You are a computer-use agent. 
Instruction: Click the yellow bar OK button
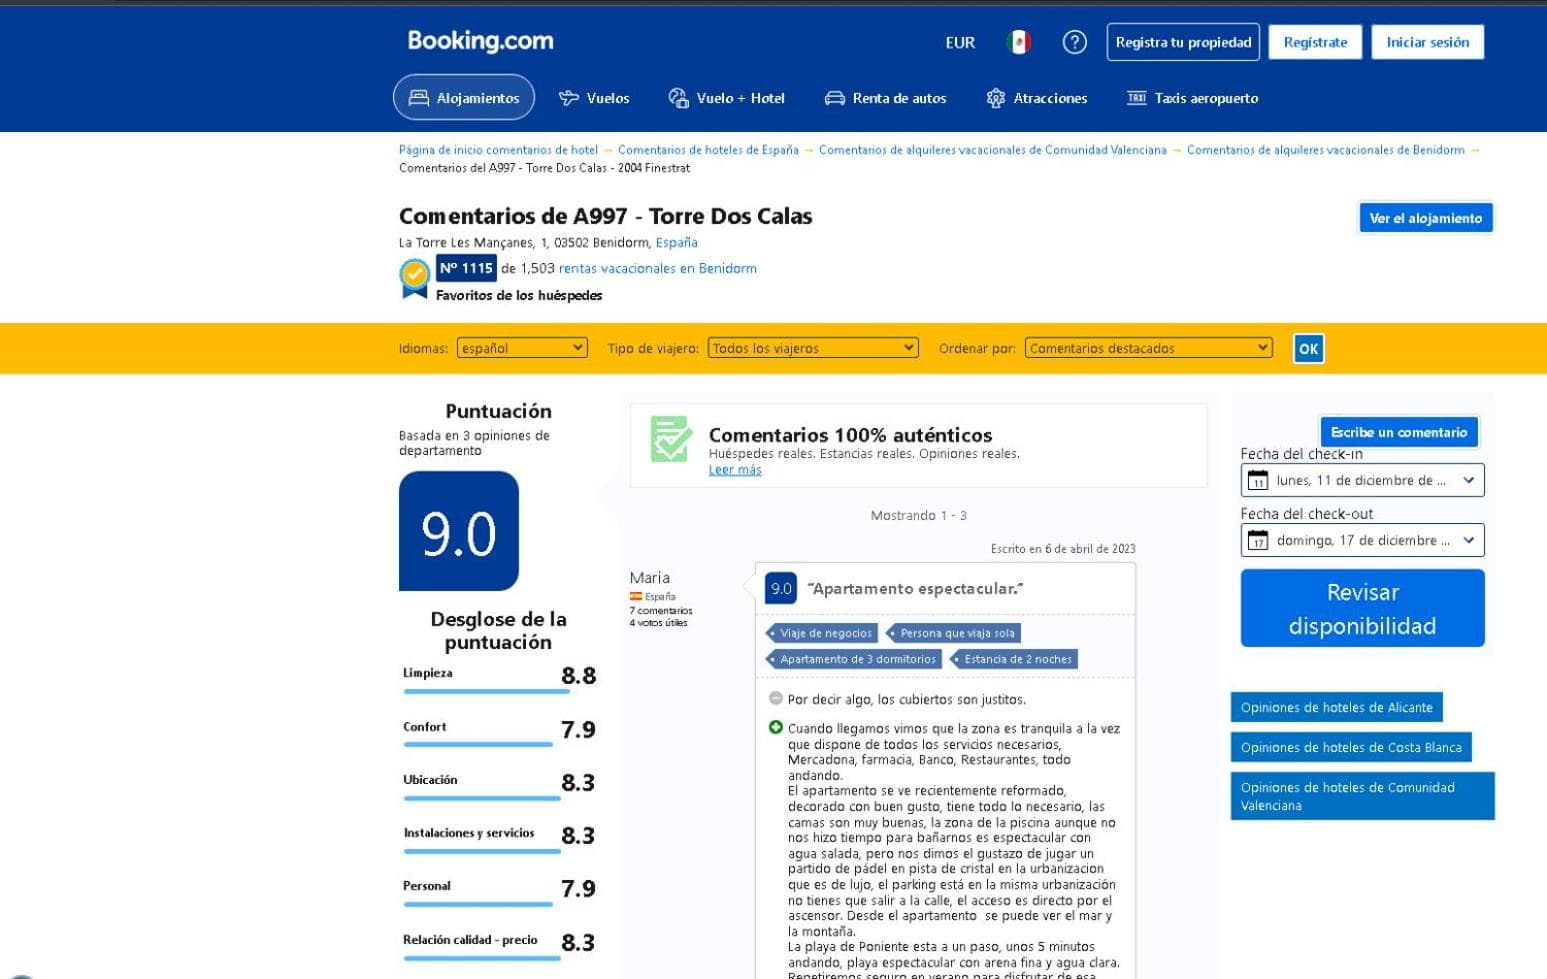tap(1308, 348)
